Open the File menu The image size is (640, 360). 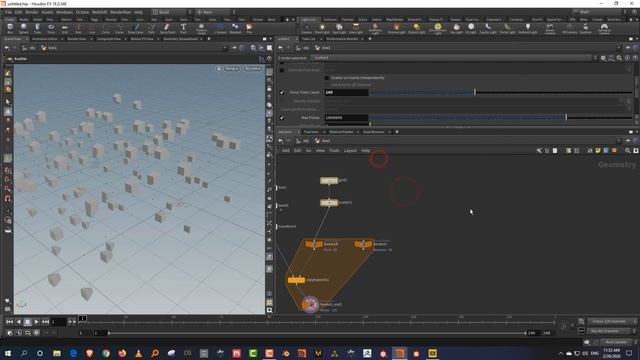[8, 12]
